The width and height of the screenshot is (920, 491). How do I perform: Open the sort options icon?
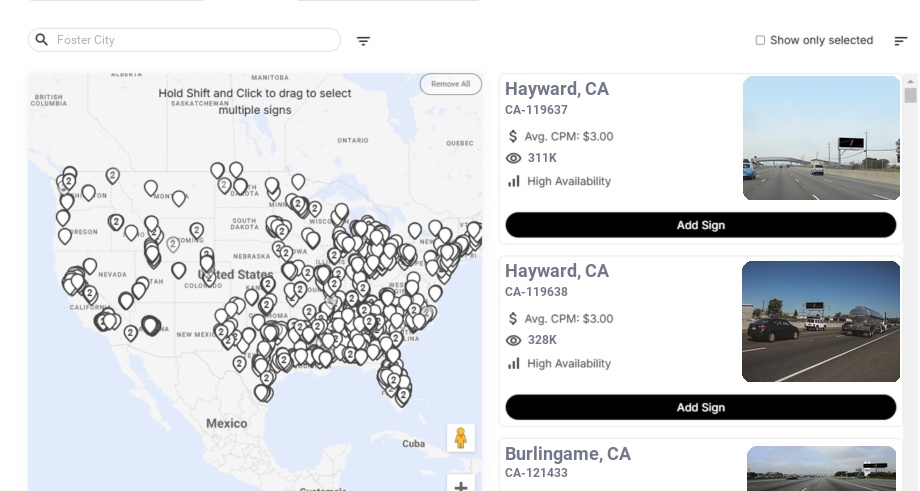[901, 41]
